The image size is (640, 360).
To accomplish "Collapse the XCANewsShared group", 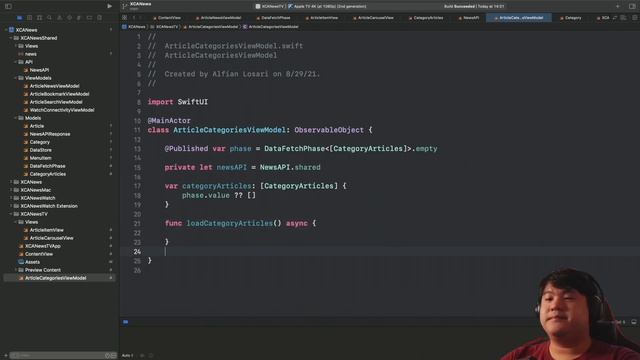I will click(11, 38).
